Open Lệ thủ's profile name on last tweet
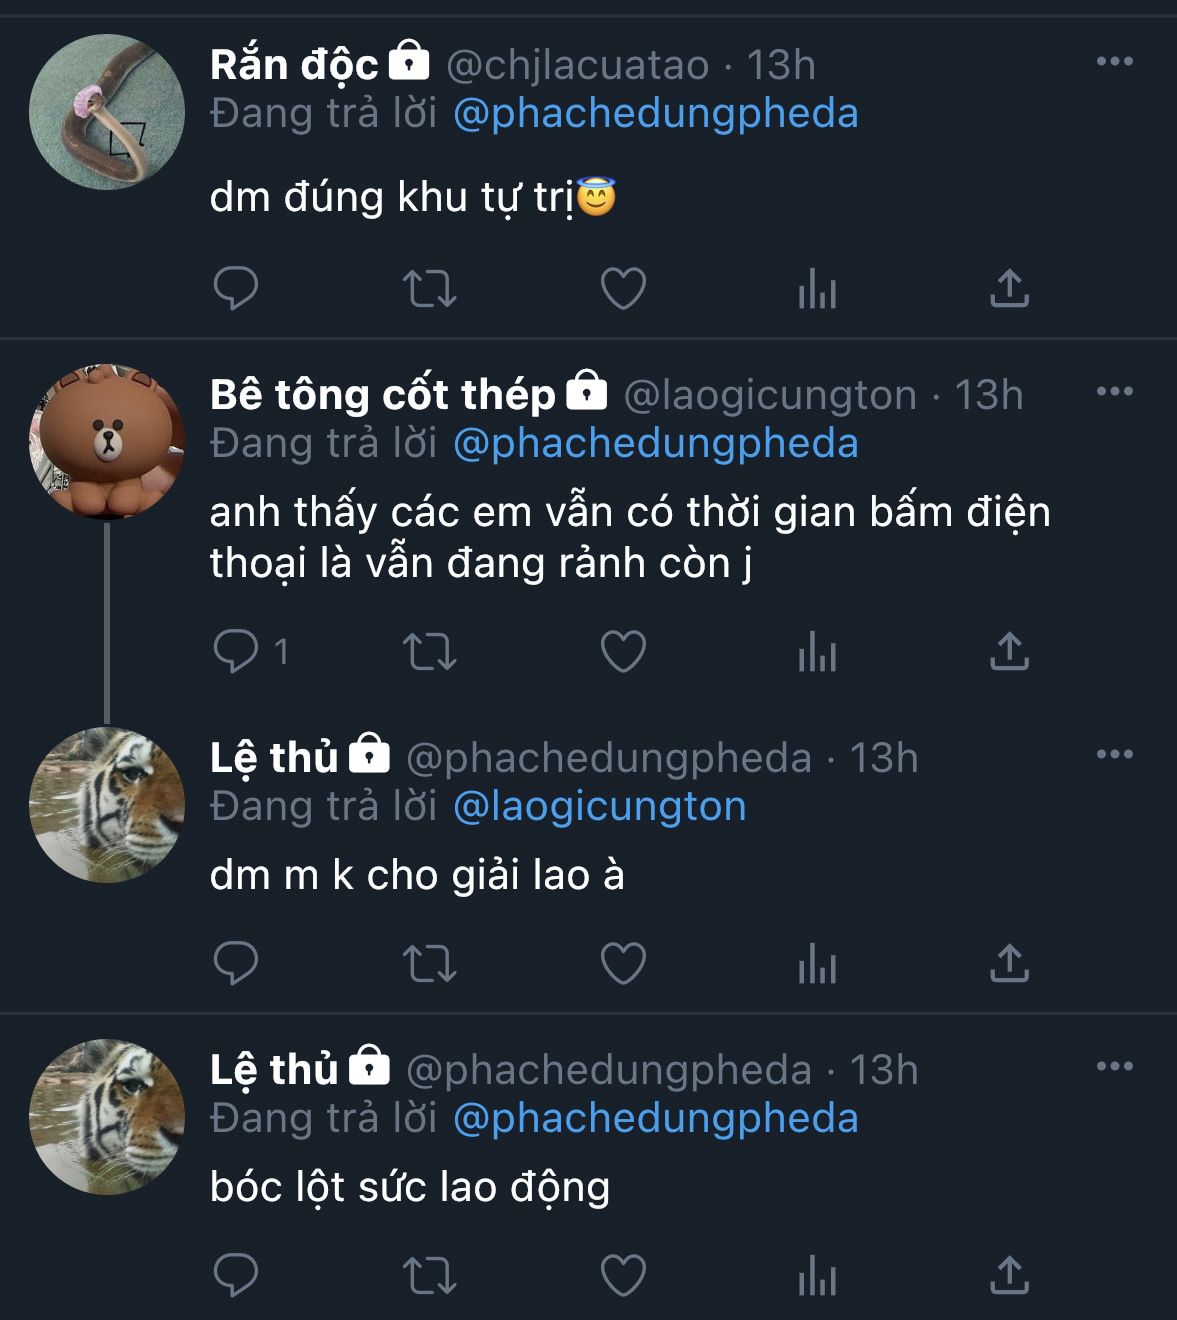 274,1070
